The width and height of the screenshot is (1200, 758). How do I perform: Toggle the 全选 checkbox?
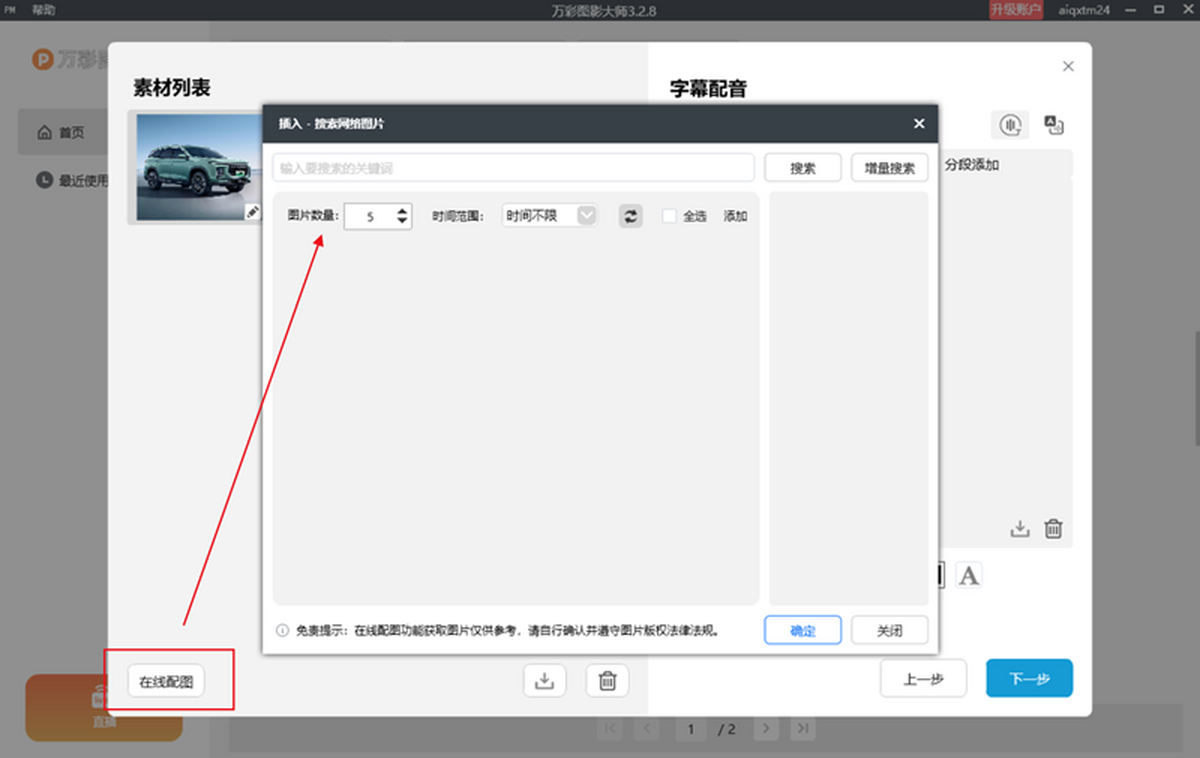(x=669, y=215)
